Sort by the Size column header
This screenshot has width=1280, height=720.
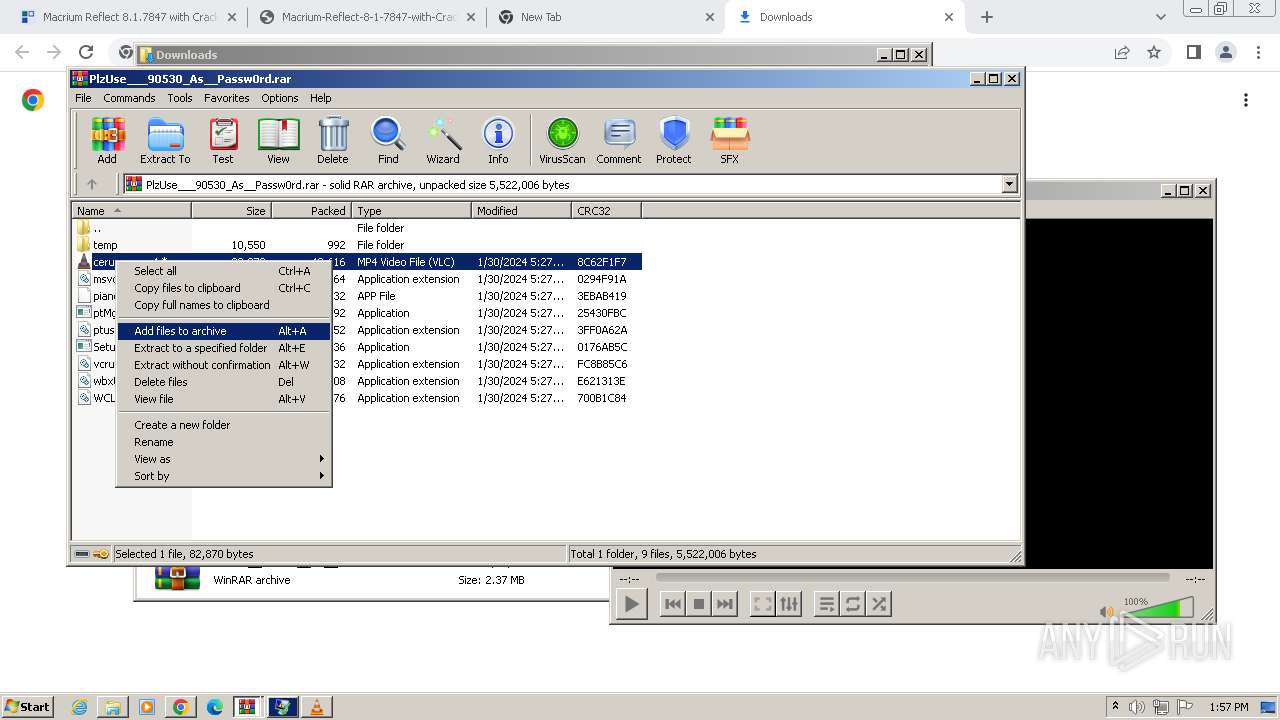pyautogui.click(x=231, y=211)
